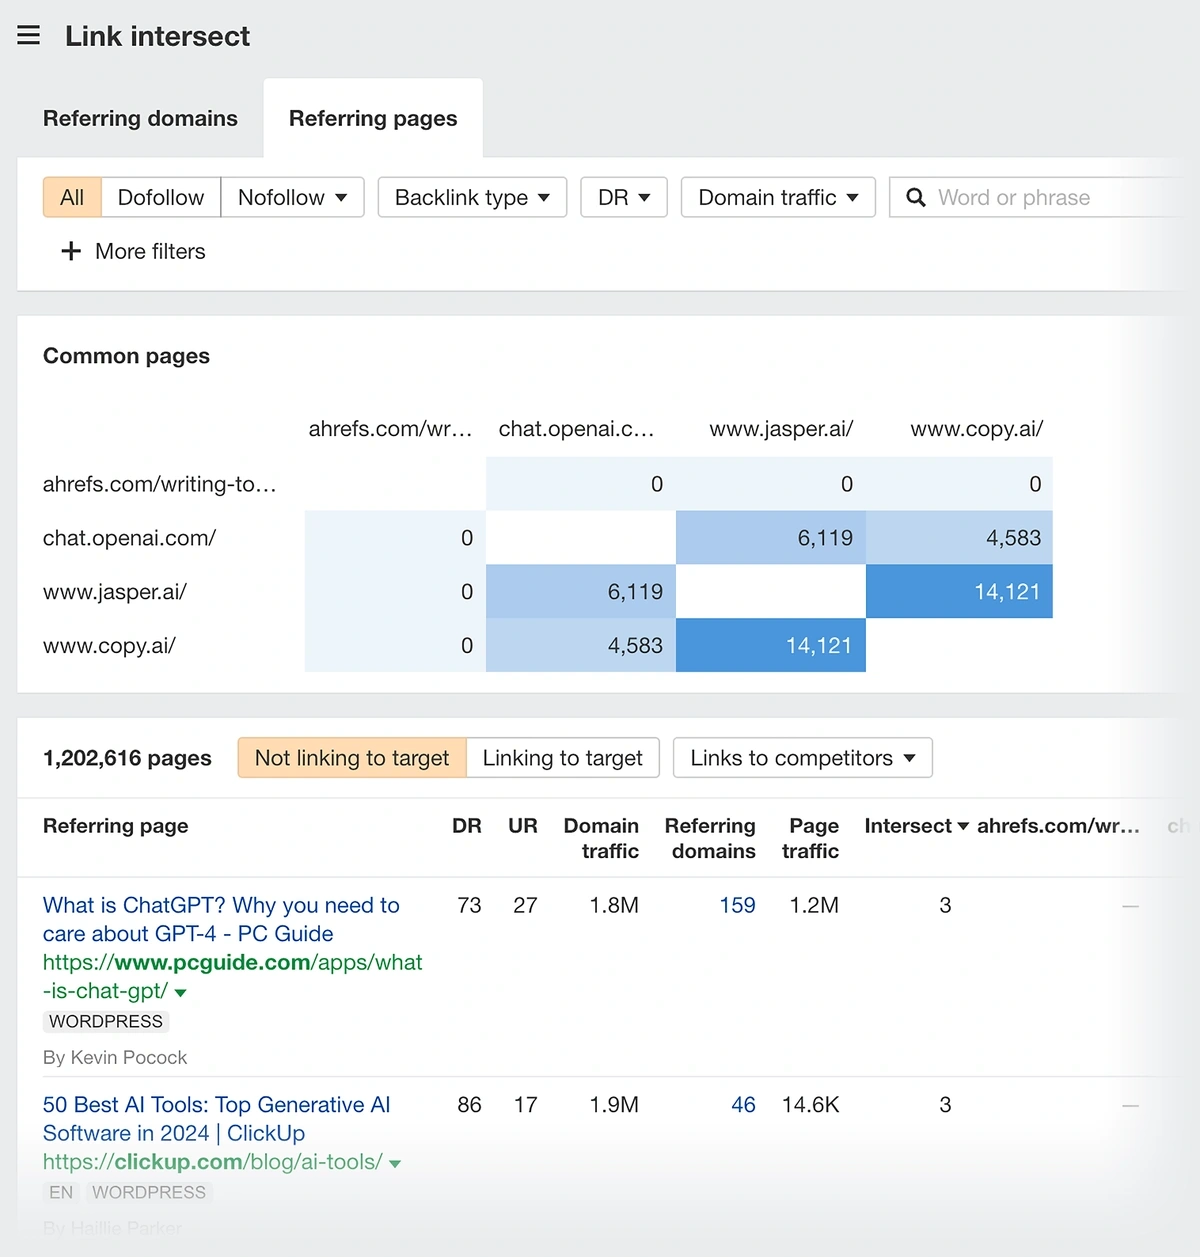Click chat.openai.com/ row label
The width and height of the screenshot is (1200, 1257).
click(129, 538)
